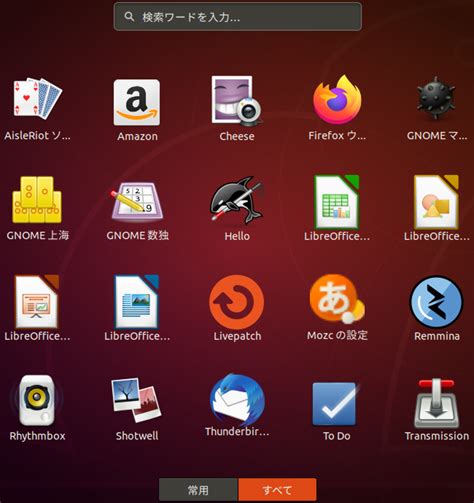Focus the 検索ワードを入力 search field

237,17
